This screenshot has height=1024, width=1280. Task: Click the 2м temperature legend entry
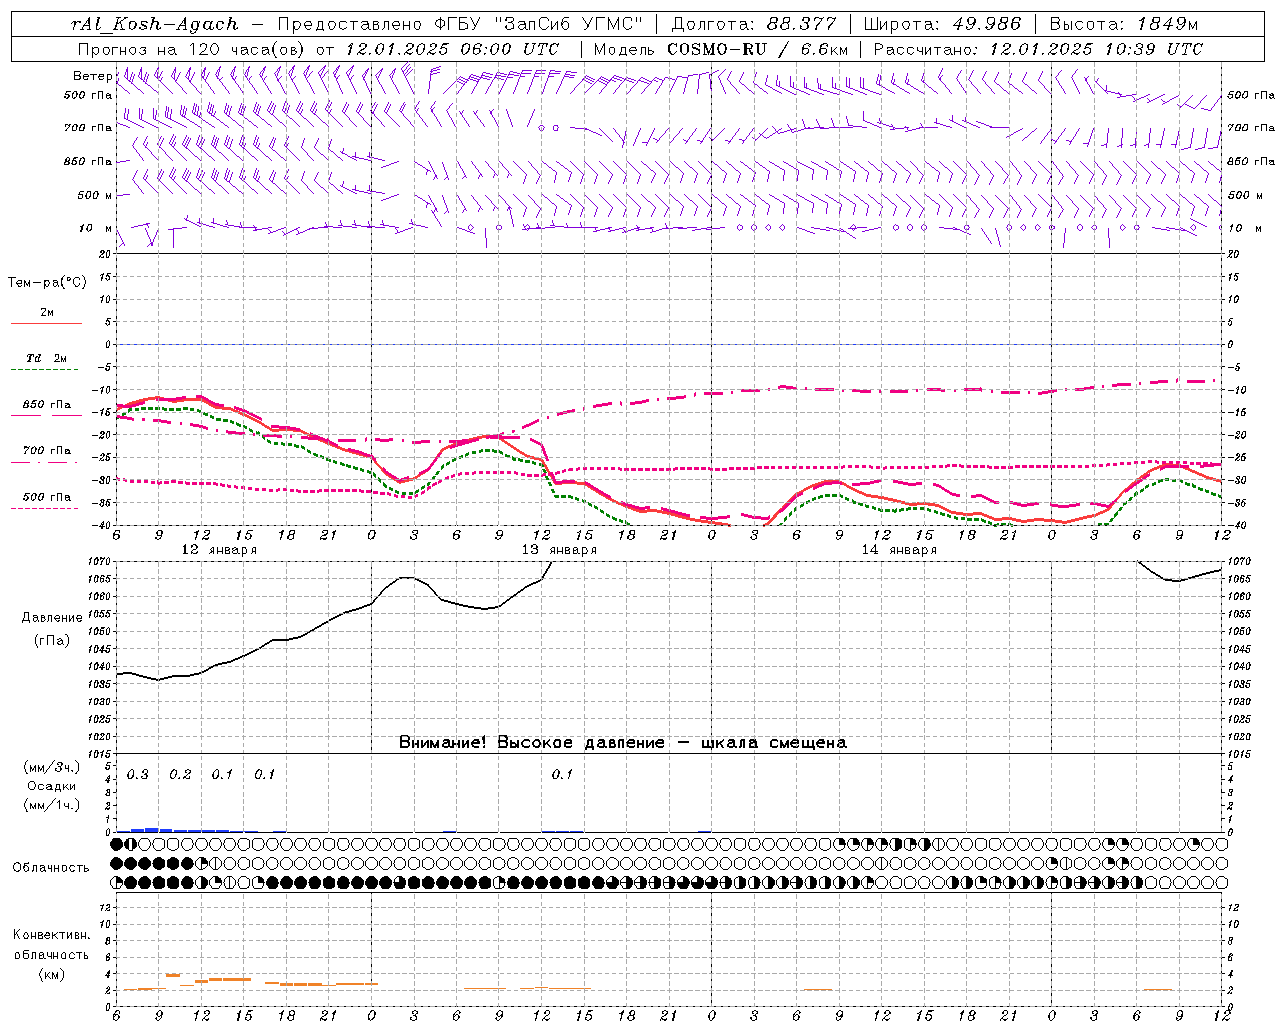tap(47, 313)
